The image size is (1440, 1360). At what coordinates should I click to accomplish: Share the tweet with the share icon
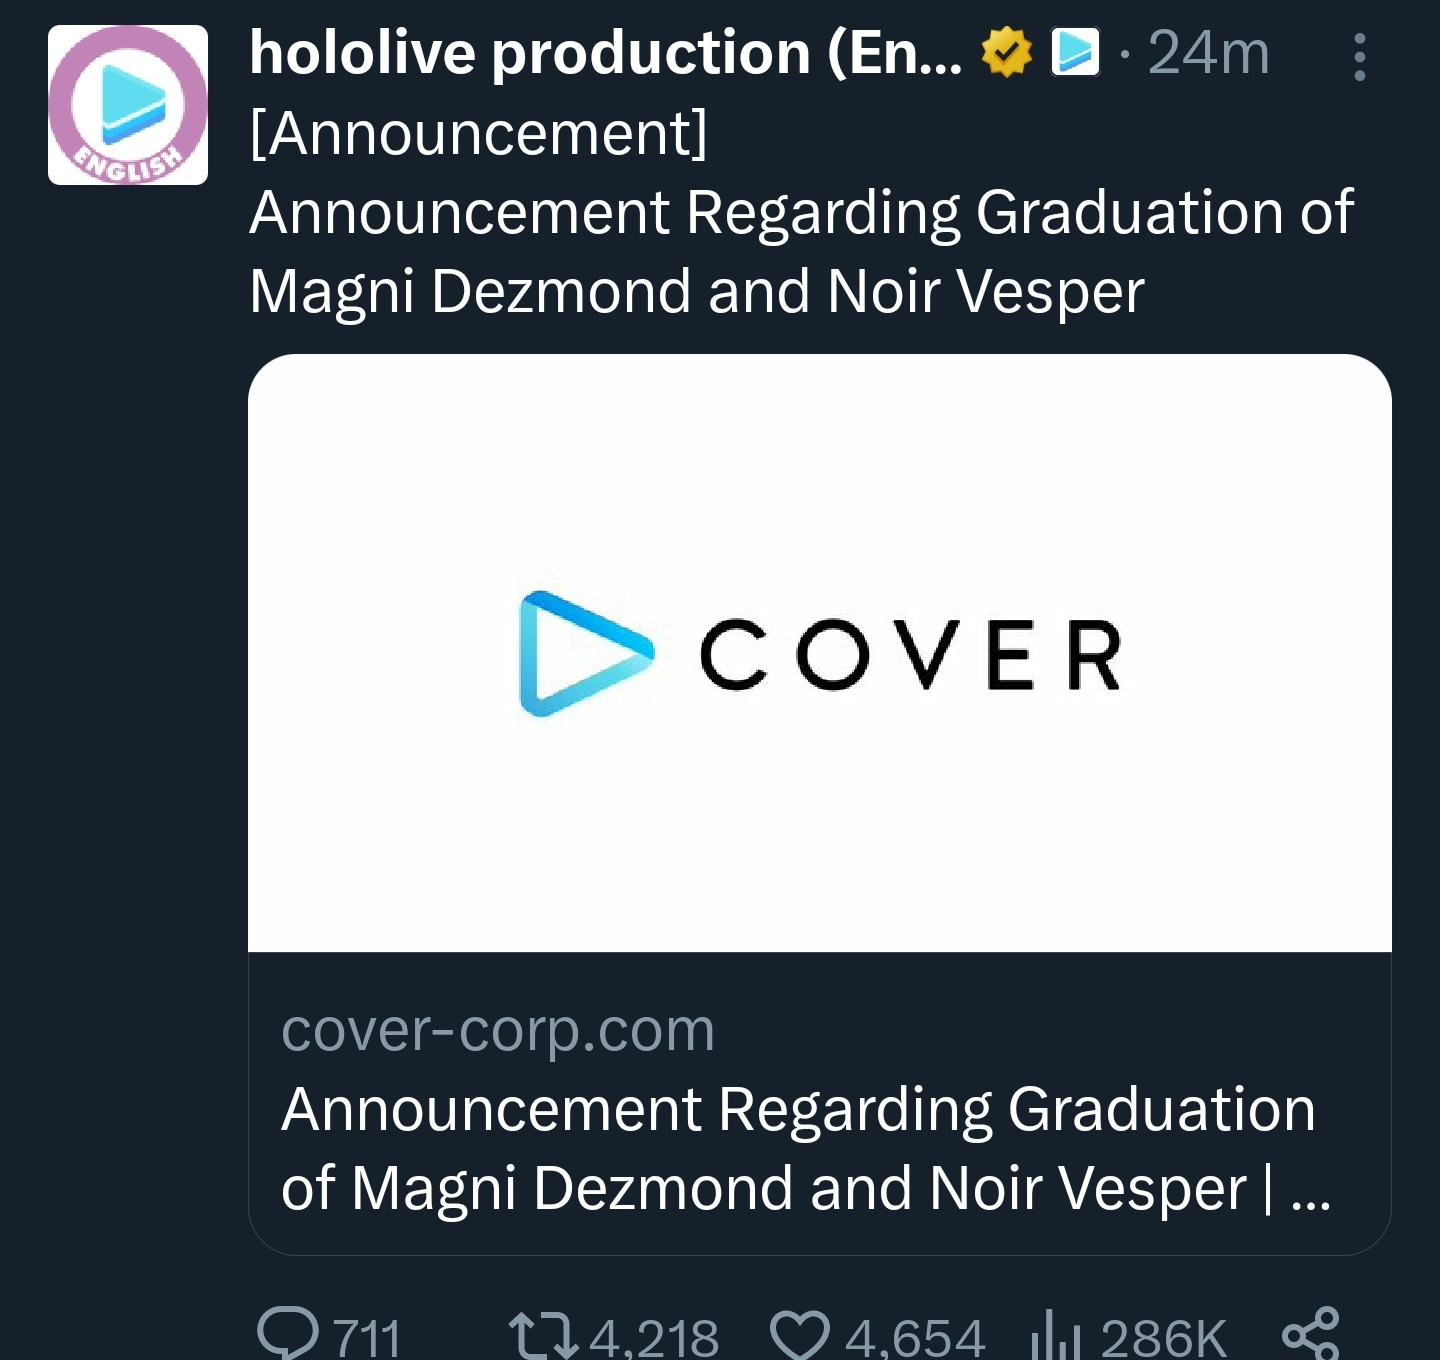tap(1310, 1333)
